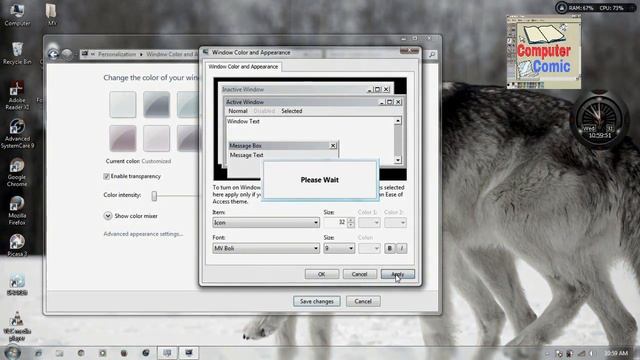Uncheck Enable transparency checkbox
The width and height of the screenshot is (640, 360).
tap(107, 176)
